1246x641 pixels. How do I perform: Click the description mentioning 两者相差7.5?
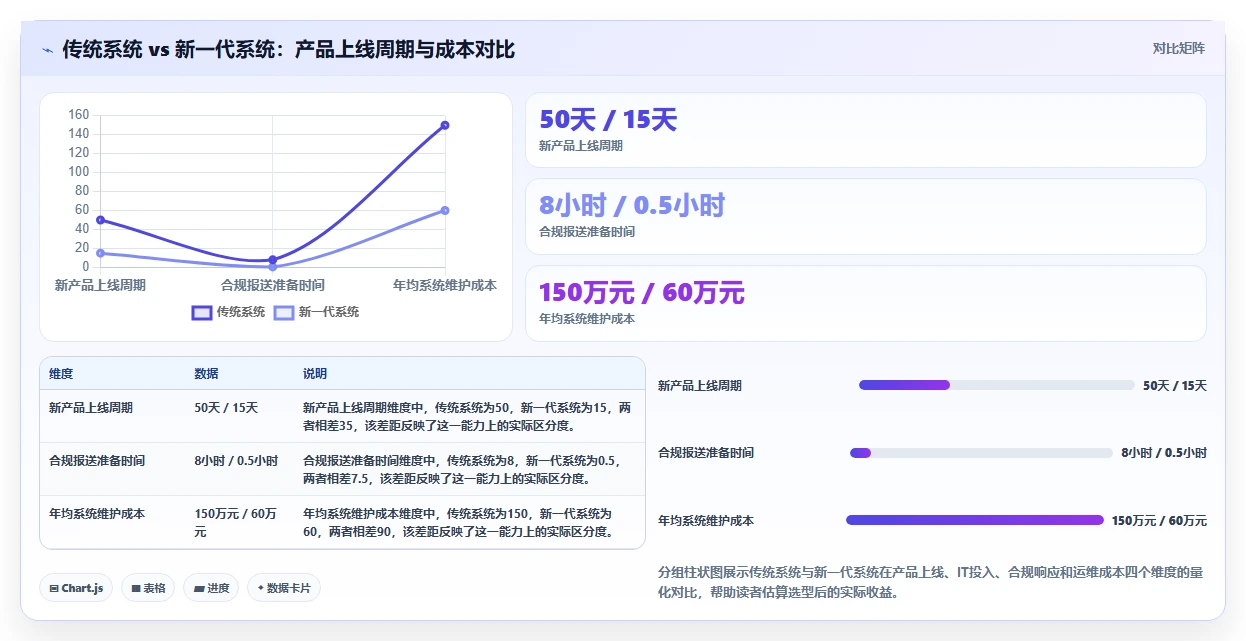pyautogui.click(x=464, y=470)
